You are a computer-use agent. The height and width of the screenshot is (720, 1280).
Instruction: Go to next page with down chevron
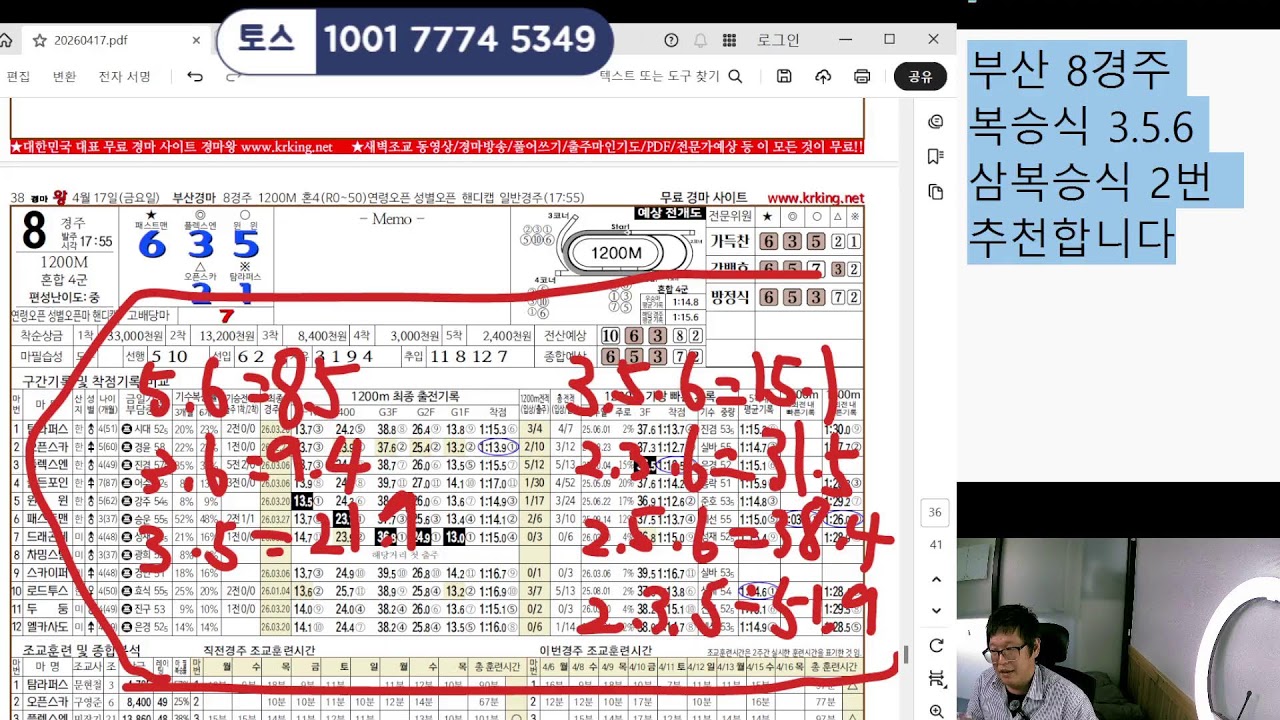pyautogui.click(x=936, y=610)
